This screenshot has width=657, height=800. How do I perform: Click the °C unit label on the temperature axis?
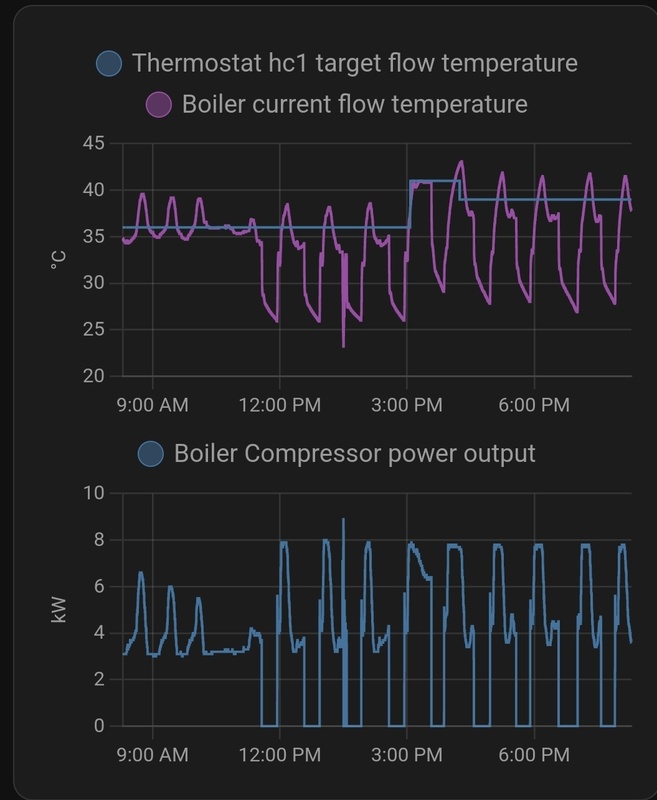58,259
